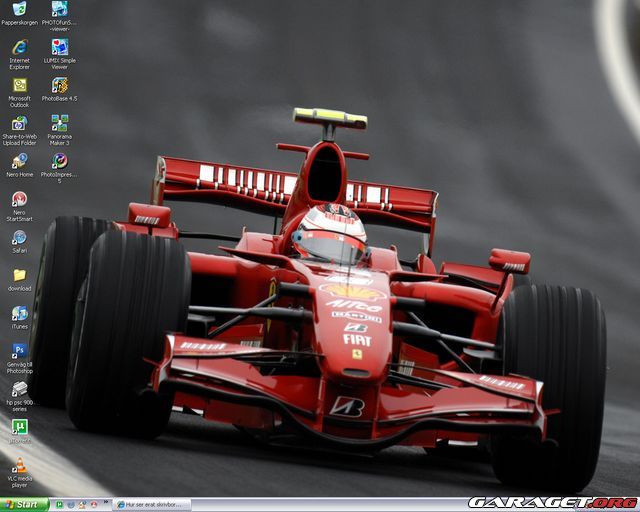Click the iTunes desktop shortcut
640x512 pixels.
(19, 313)
